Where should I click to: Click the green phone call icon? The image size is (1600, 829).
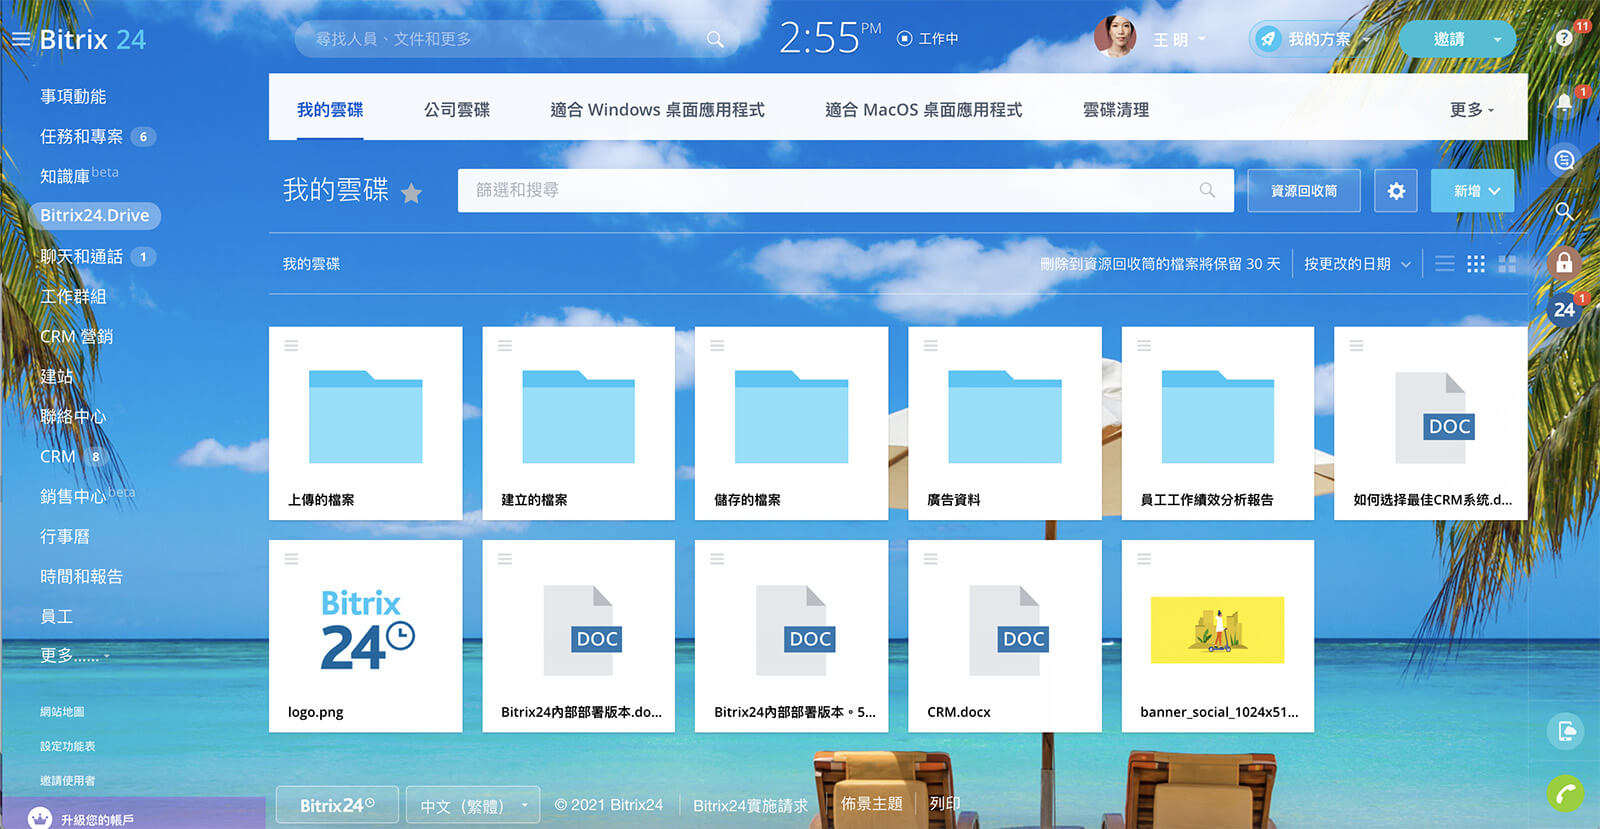click(x=1566, y=794)
